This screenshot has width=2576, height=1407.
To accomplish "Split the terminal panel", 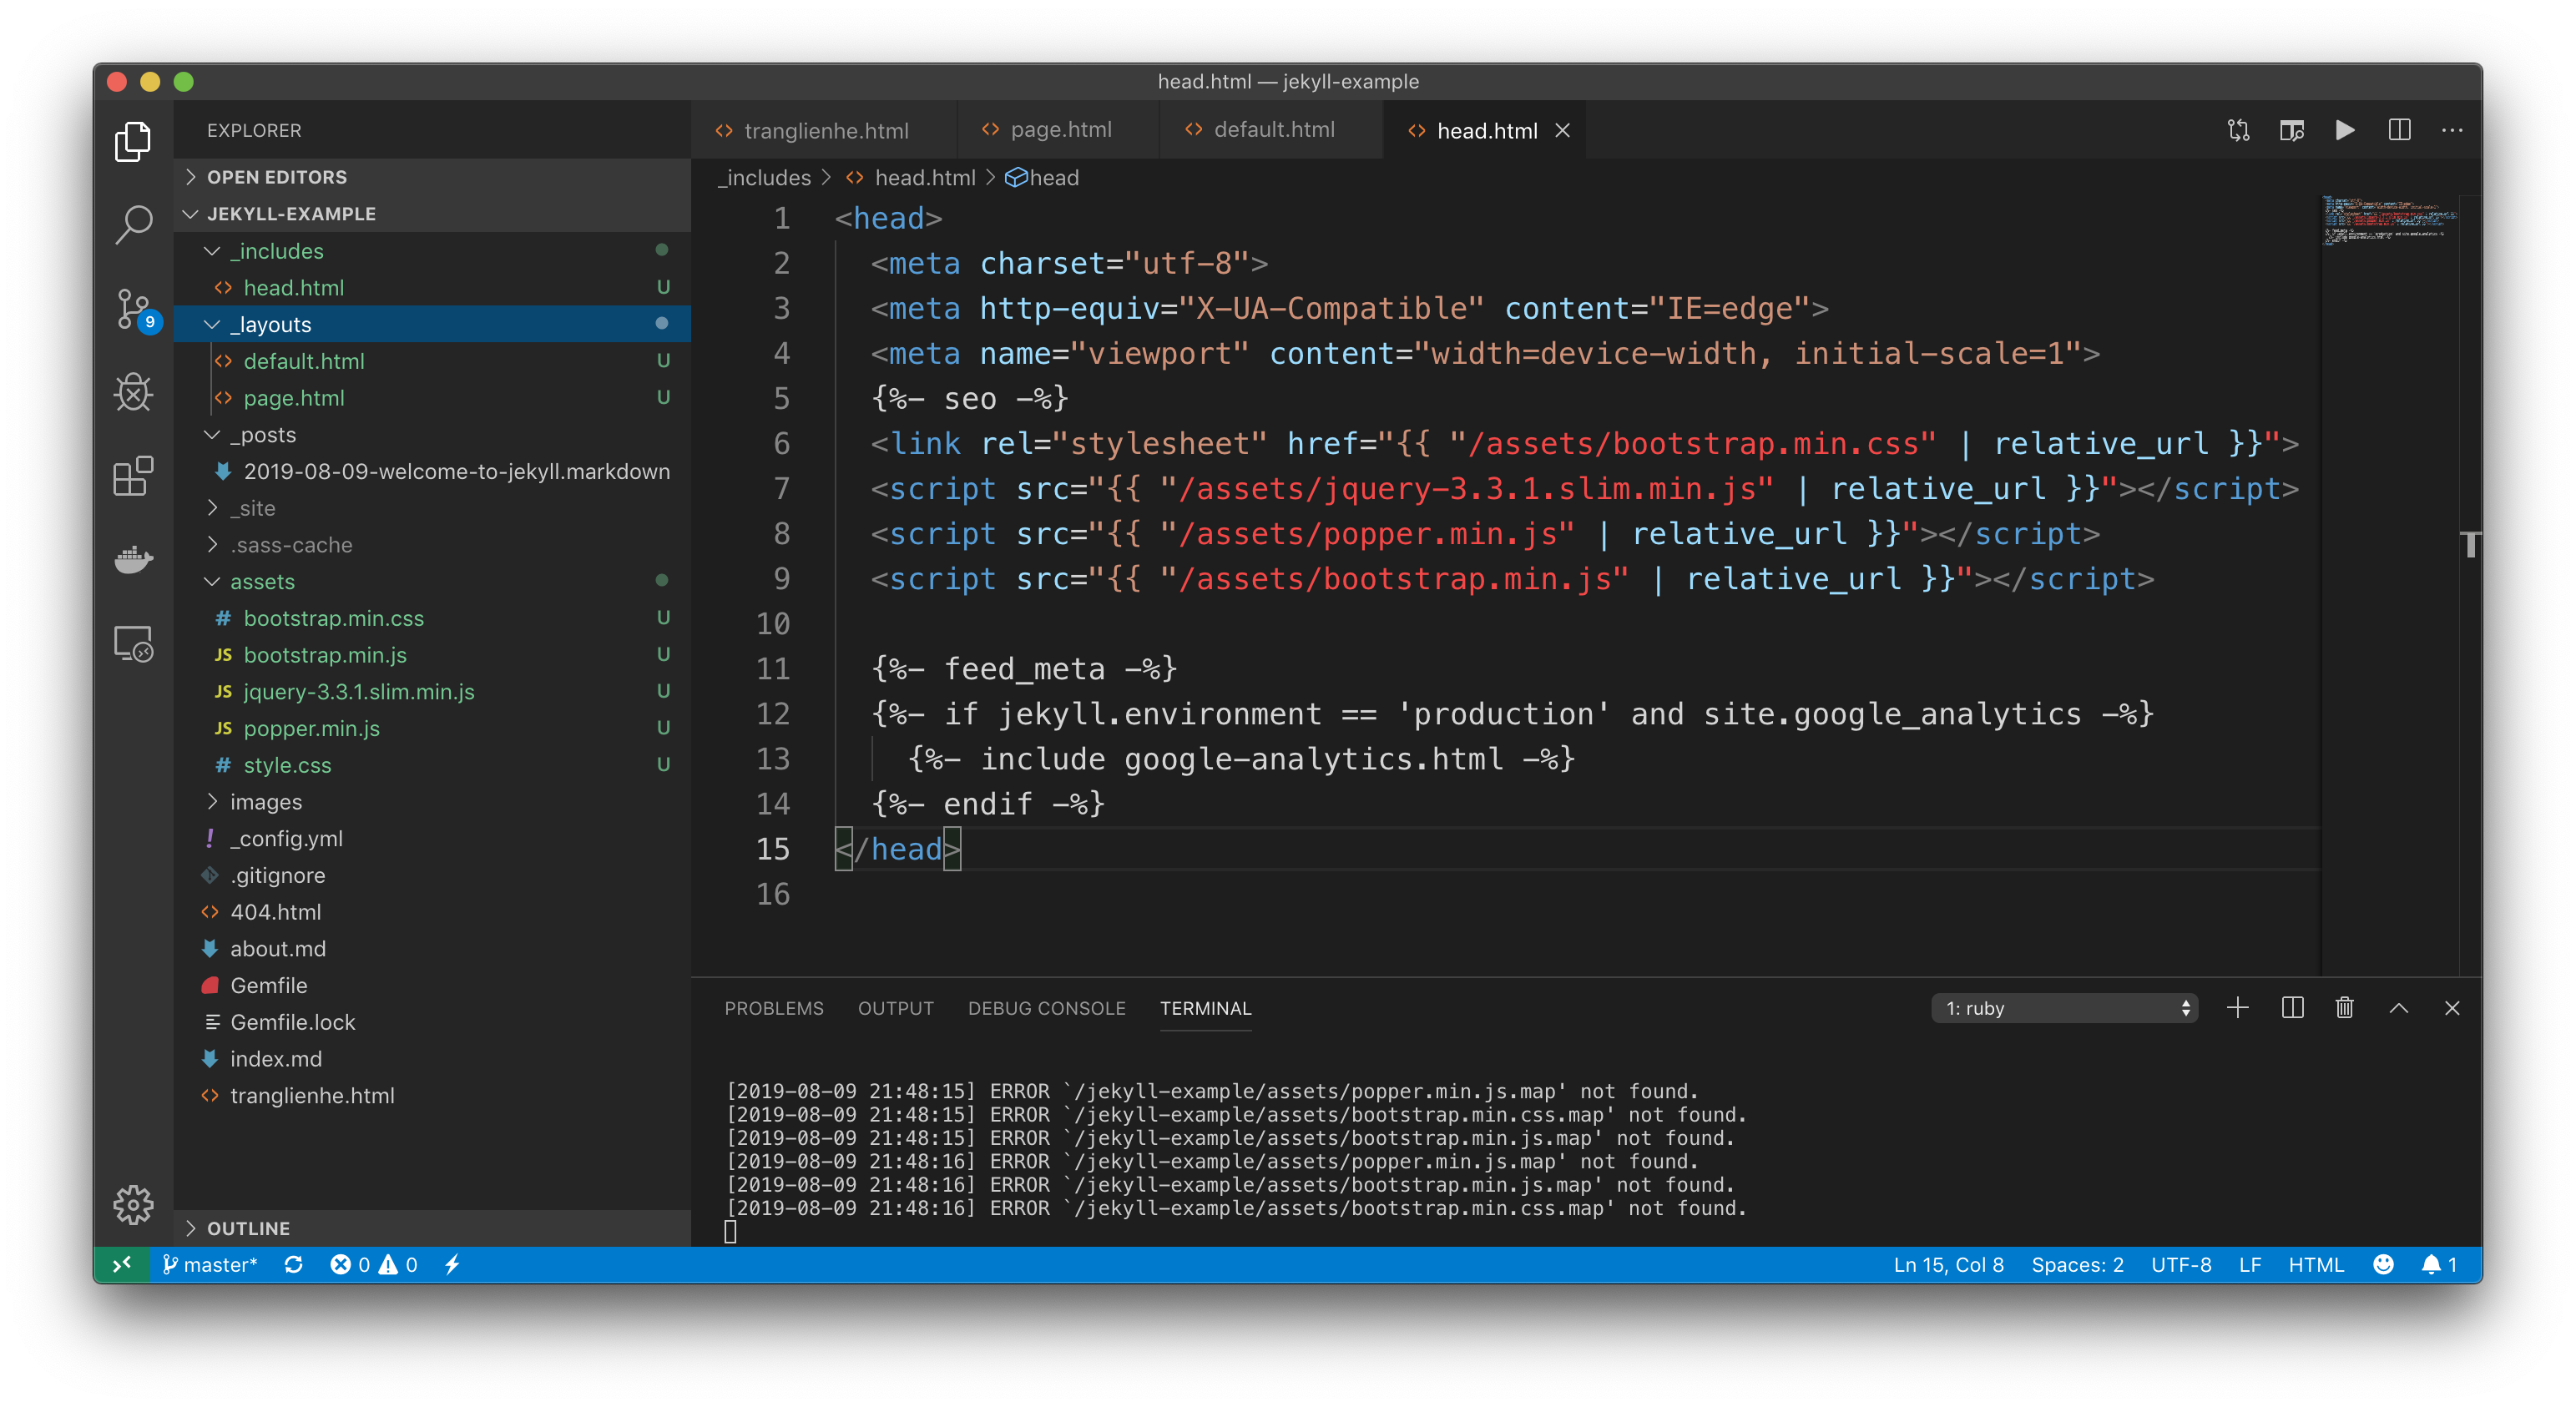I will click(2292, 1008).
